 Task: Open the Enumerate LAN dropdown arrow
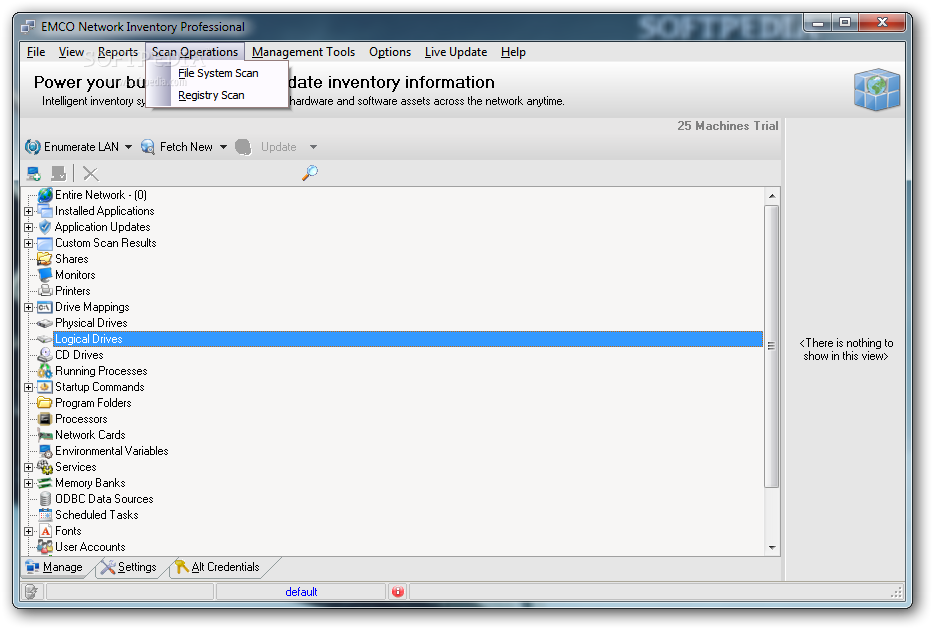pyautogui.click(x=128, y=147)
